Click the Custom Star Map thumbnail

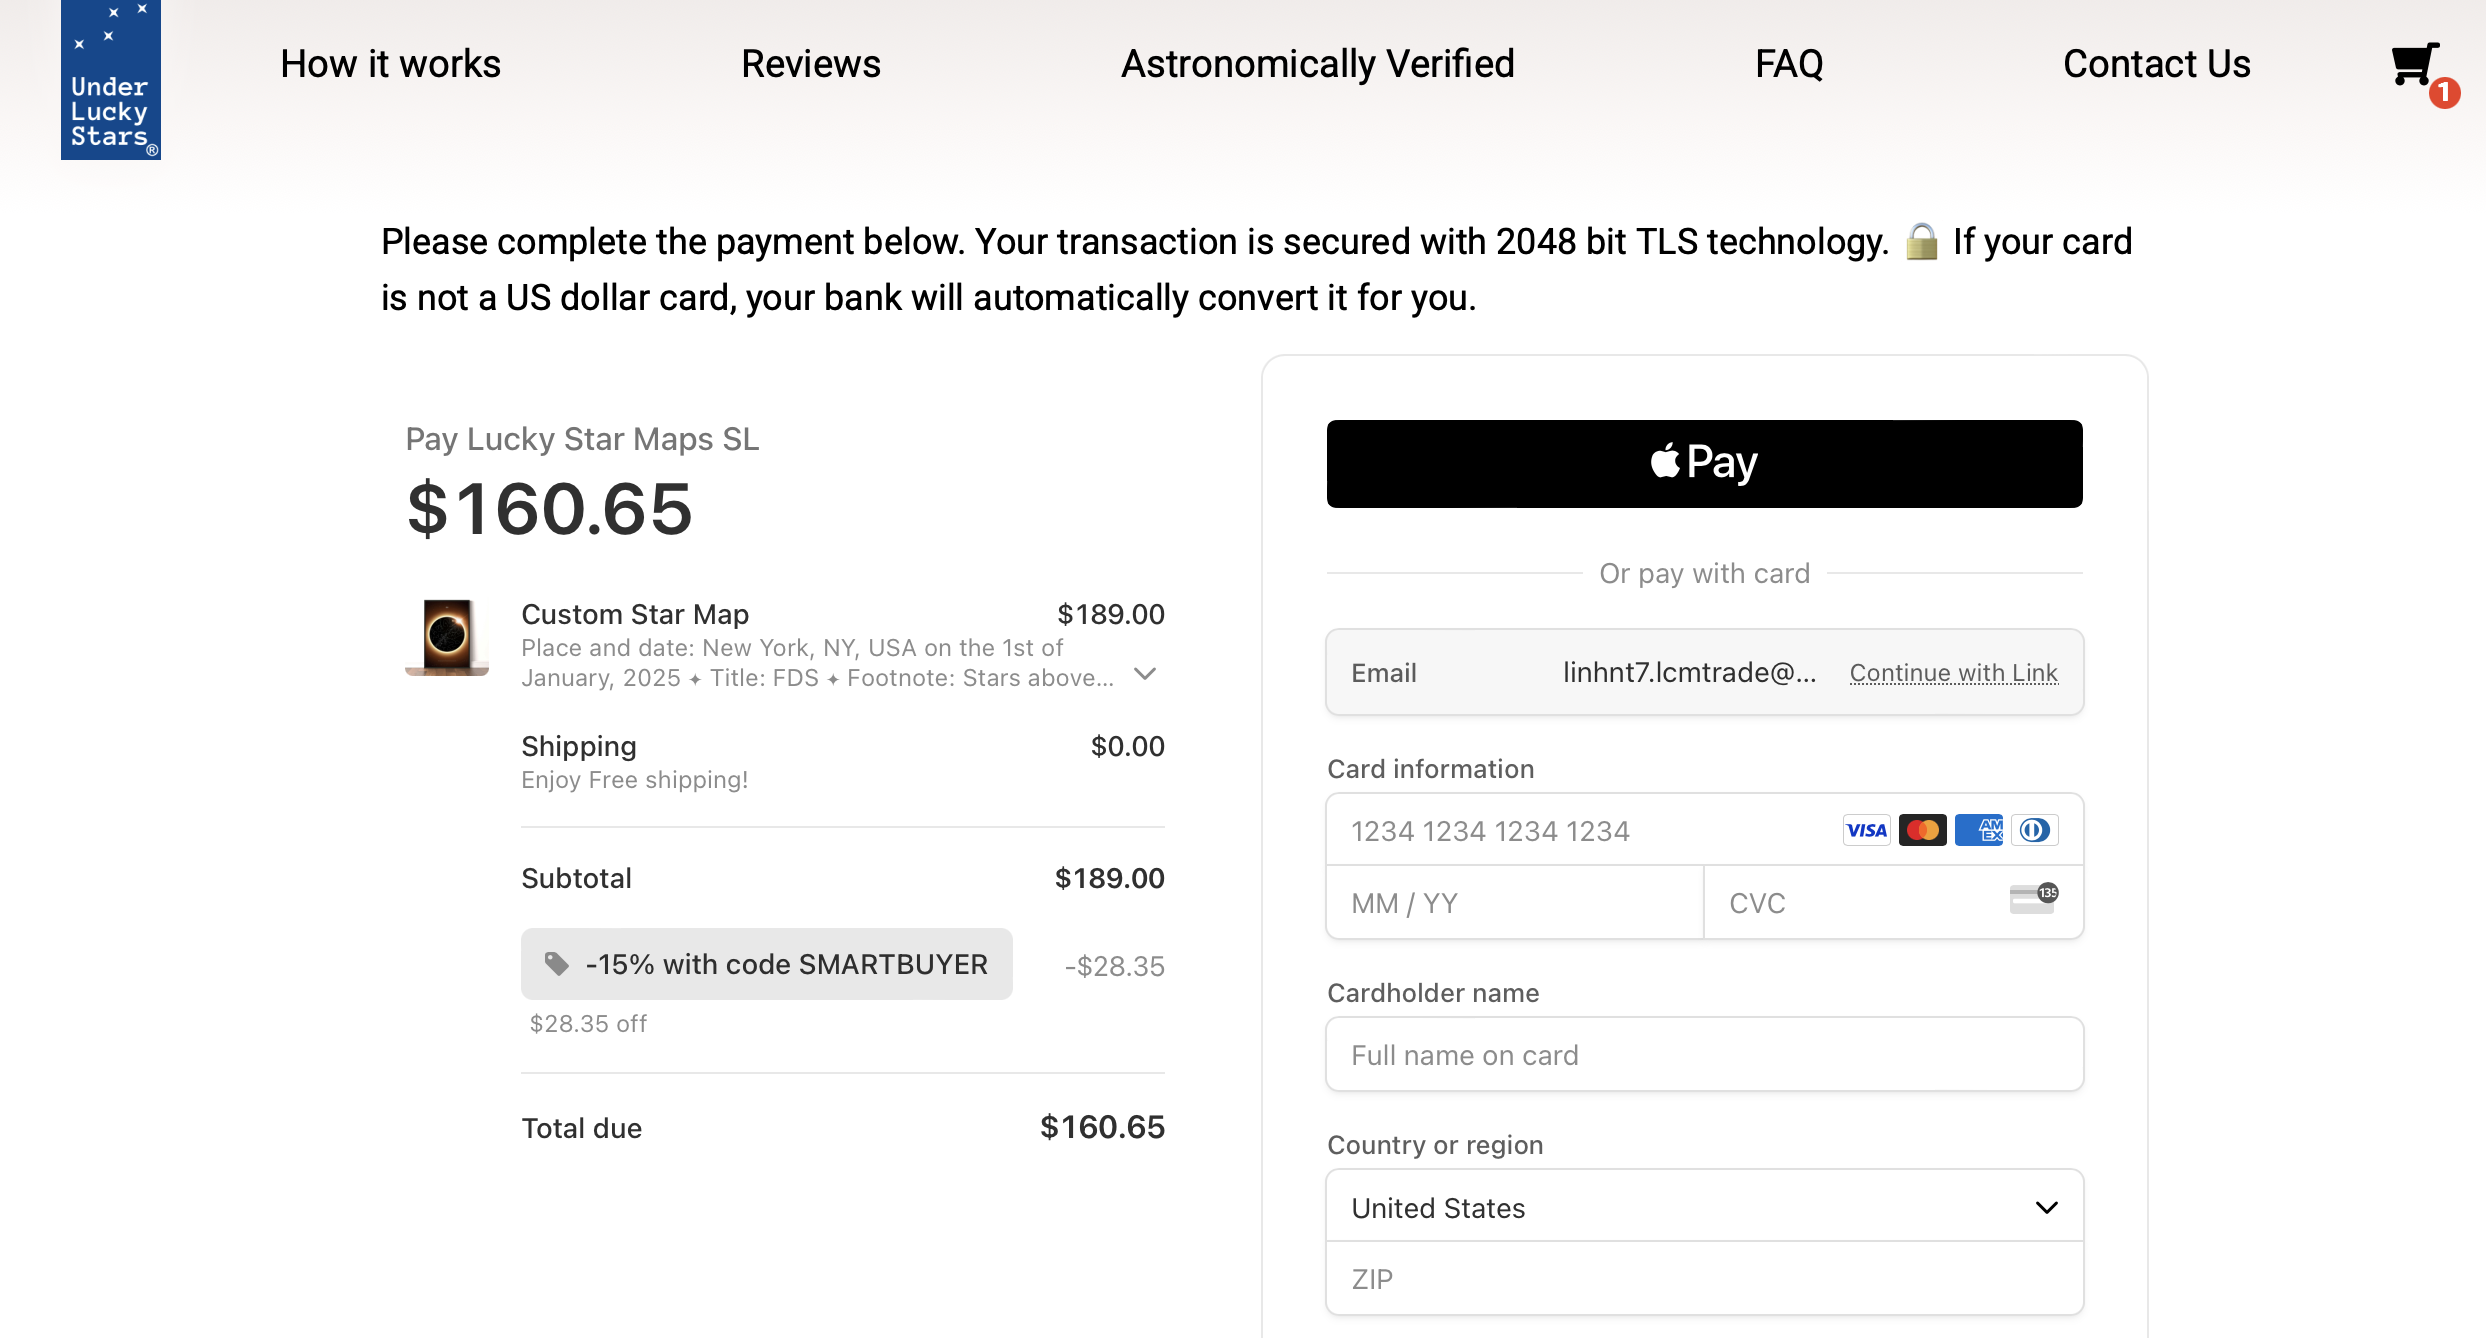pyautogui.click(x=447, y=636)
